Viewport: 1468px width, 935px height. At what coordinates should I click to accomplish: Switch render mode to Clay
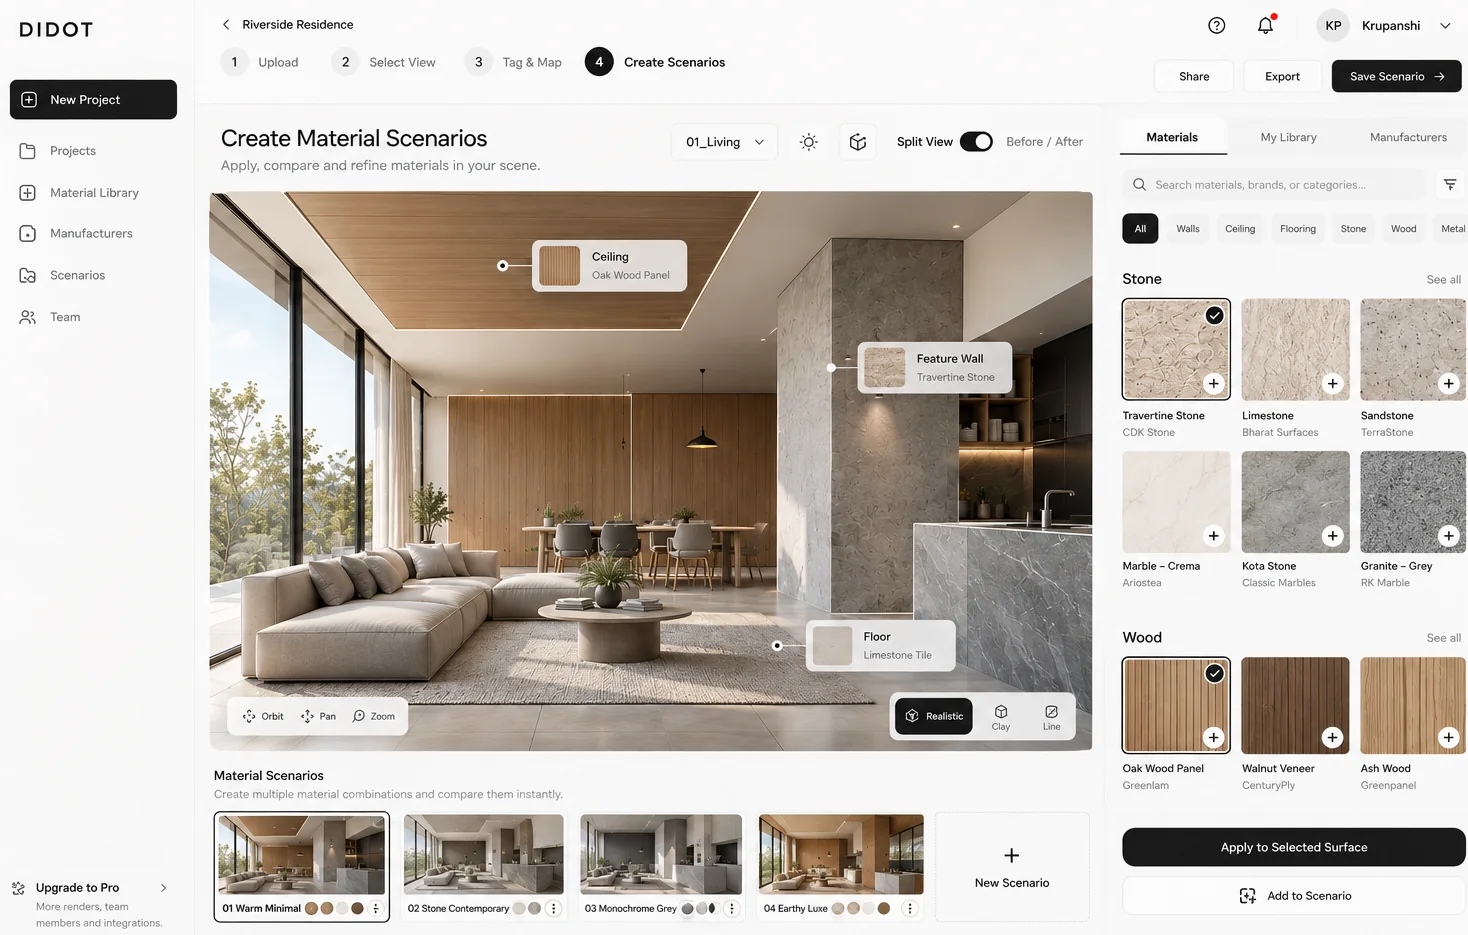tap(1001, 717)
